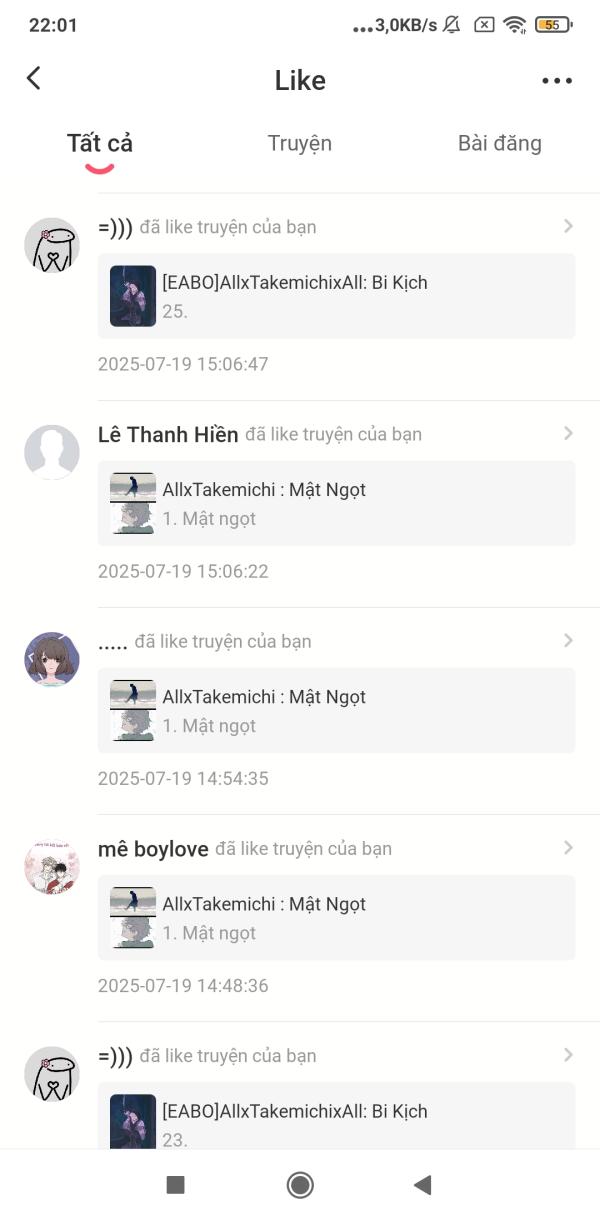Open the anime girl avatar of user .....
This screenshot has width=600, height=1221.
pyautogui.click(x=52, y=659)
